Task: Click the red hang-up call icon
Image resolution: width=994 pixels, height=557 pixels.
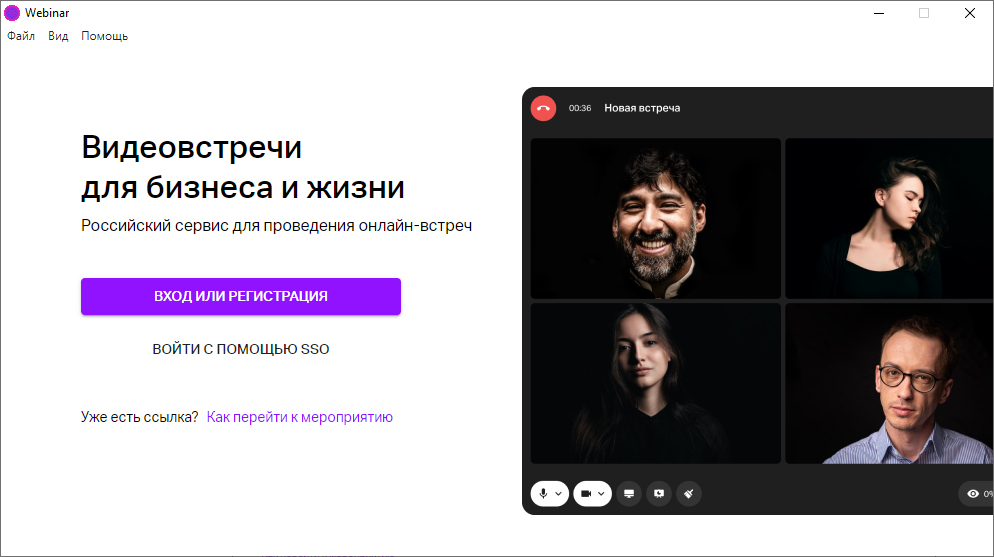Action: [x=543, y=108]
